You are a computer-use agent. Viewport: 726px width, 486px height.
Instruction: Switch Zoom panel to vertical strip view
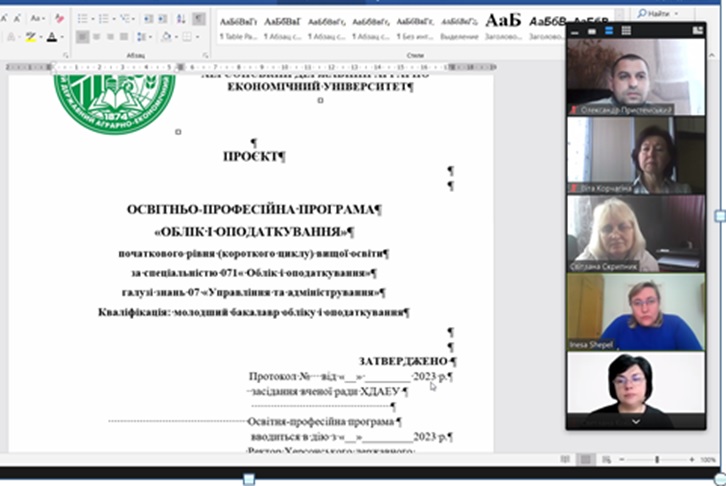[x=609, y=31]
